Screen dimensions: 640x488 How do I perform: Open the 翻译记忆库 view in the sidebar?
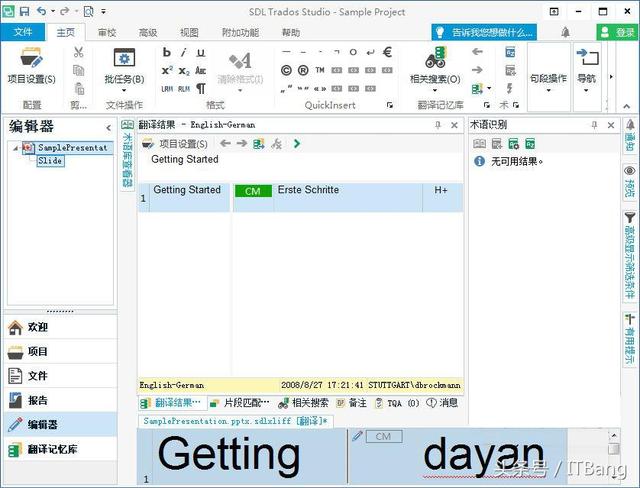pyautogui.click(x=60, y=449)
